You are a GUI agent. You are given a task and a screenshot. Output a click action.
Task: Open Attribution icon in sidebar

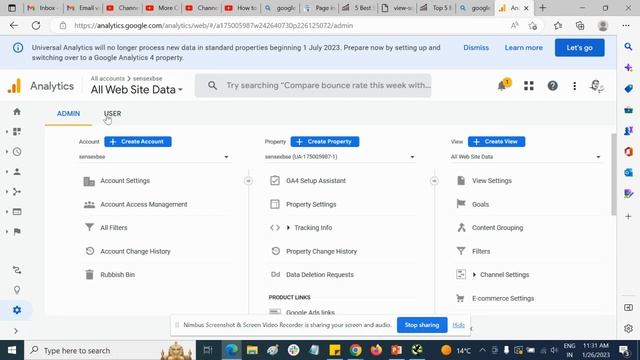click(x=17, y=270)
